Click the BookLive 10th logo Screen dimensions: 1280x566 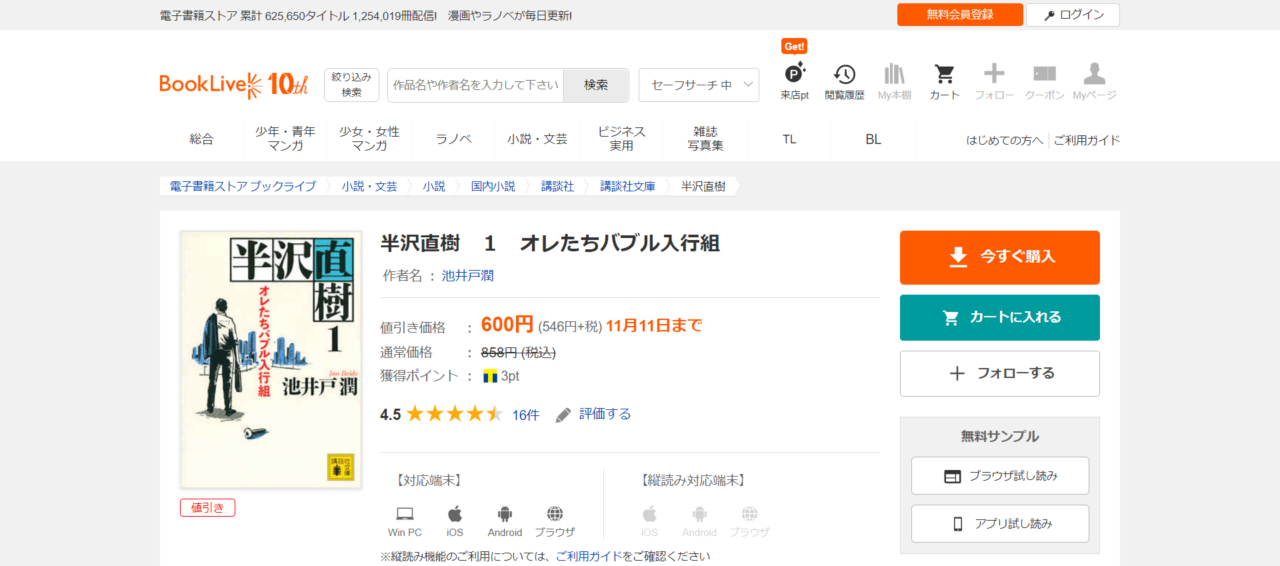[234, 85]
